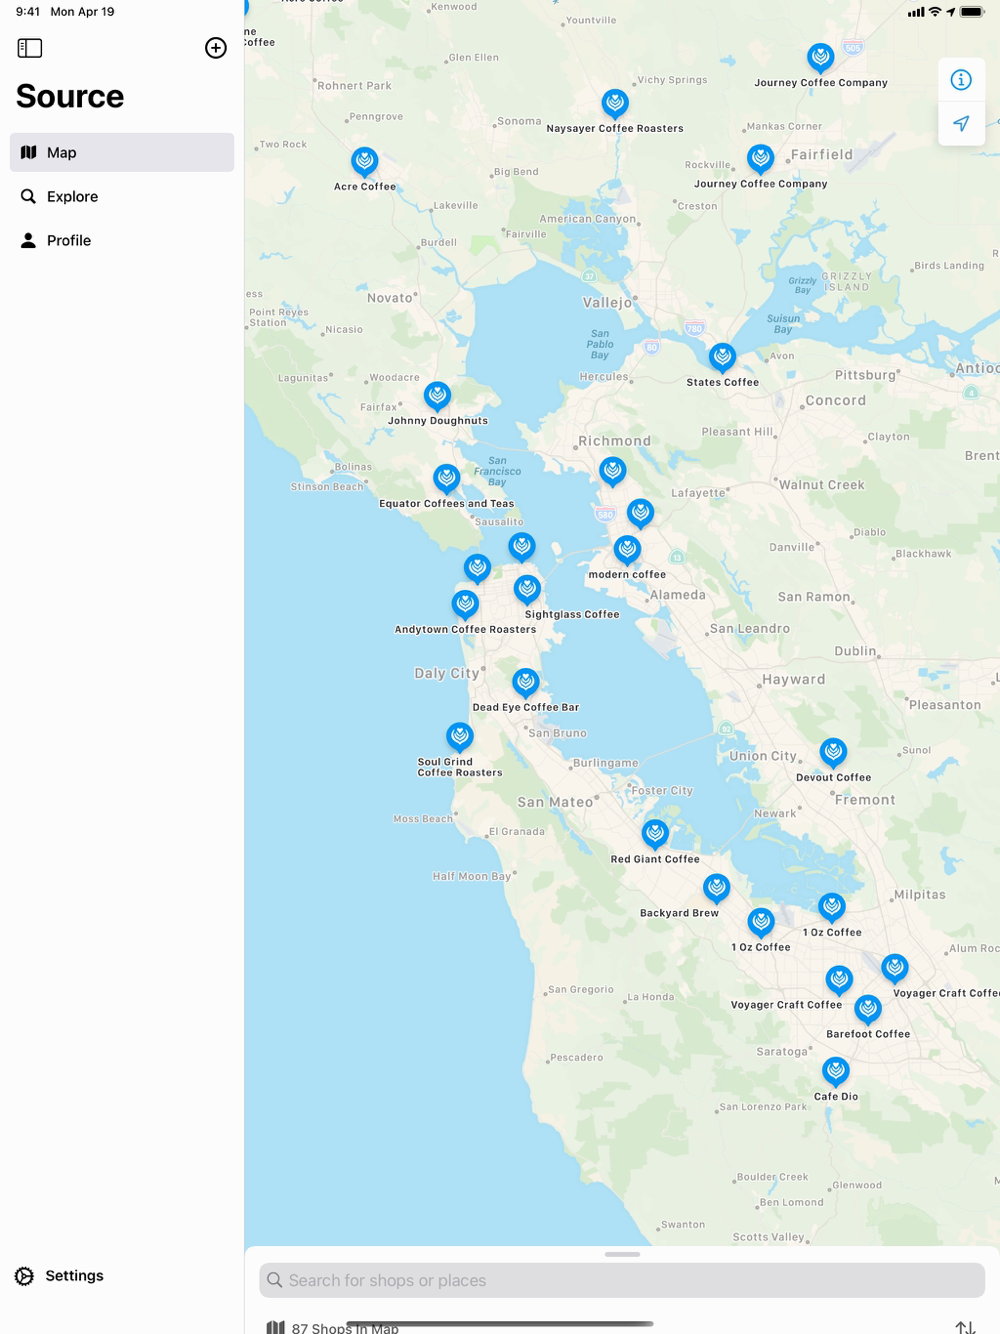
Task: Tap the San Leandro city label
Action: (750, 629)
